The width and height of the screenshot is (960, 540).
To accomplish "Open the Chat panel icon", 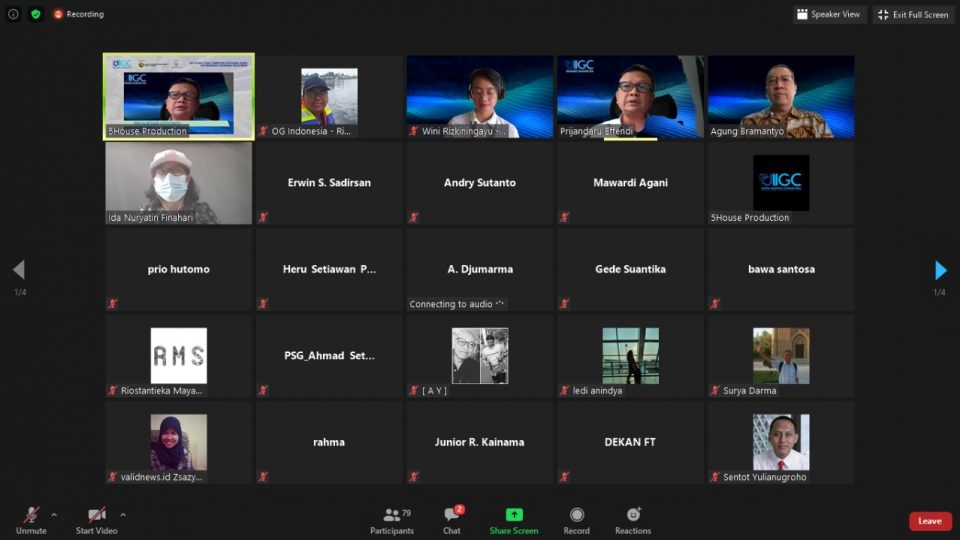I will [x=452, y=515].
